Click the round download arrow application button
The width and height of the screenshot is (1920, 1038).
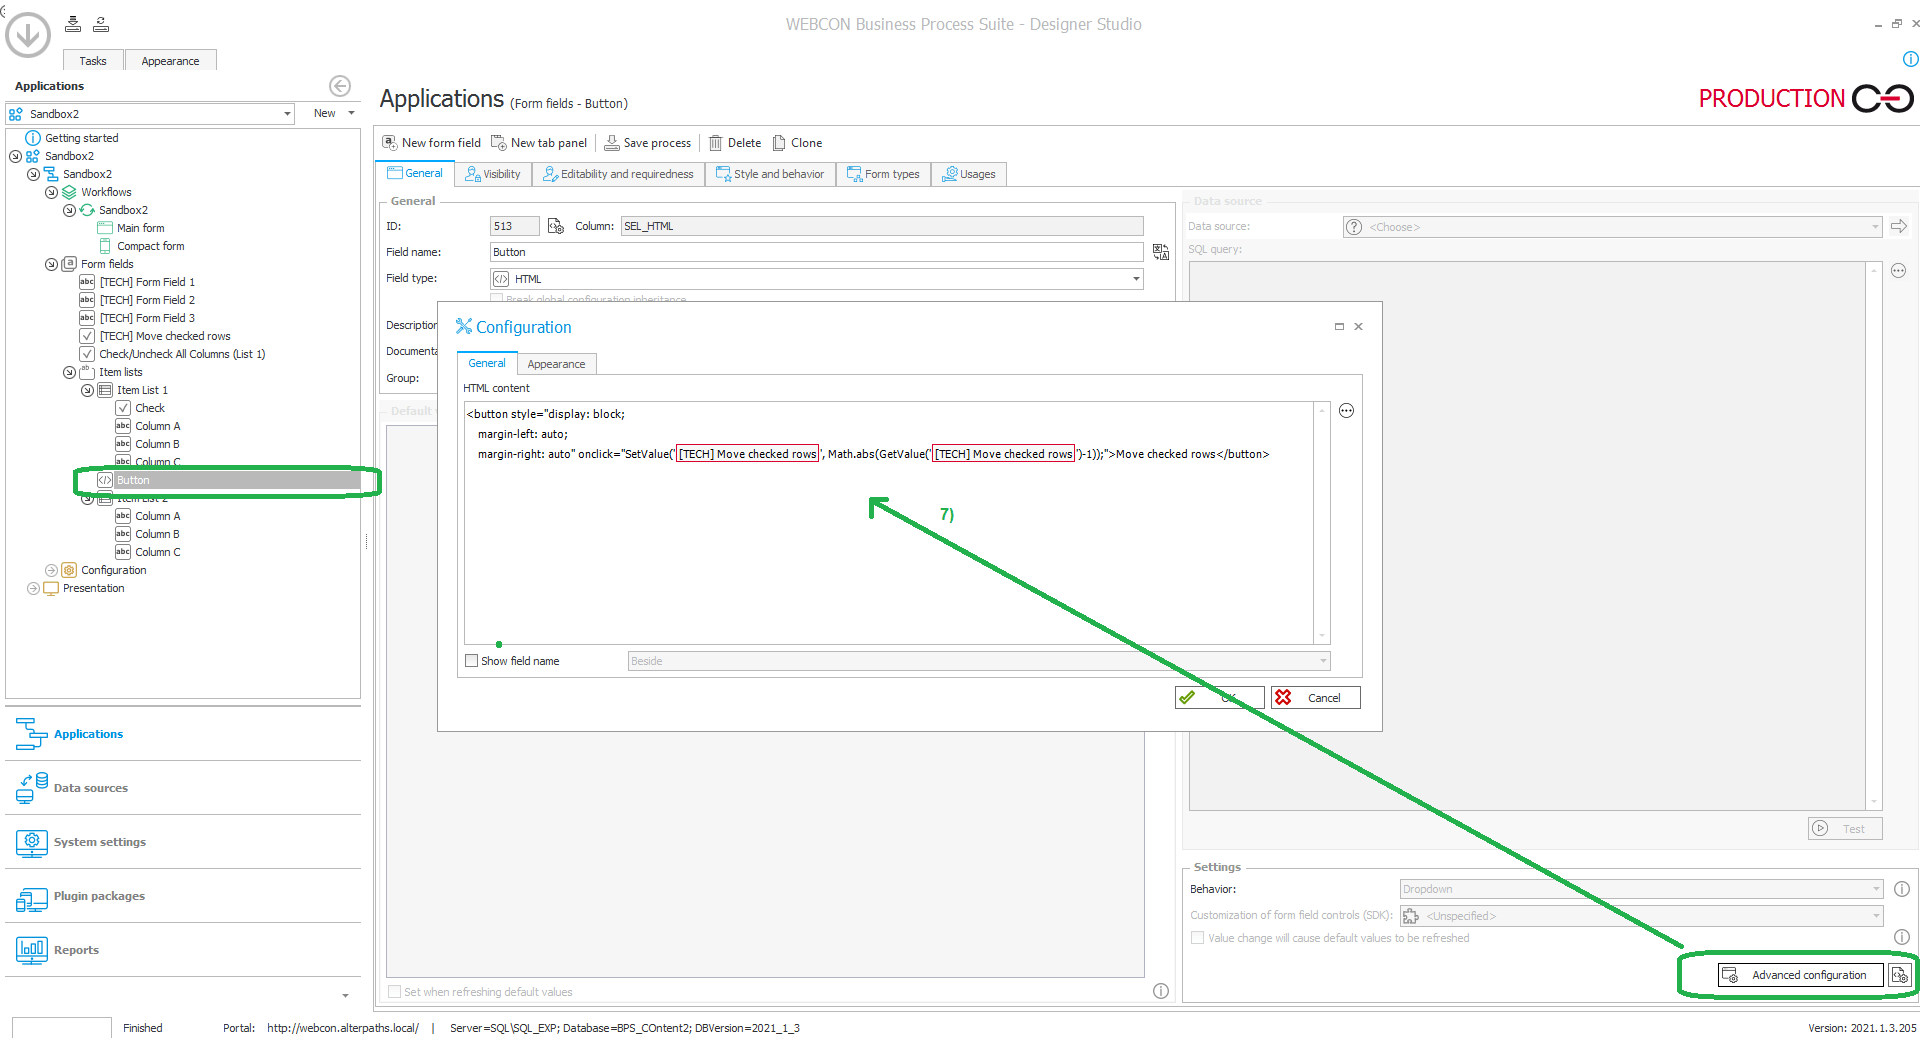pyautogui.click(x=28, y=35)
